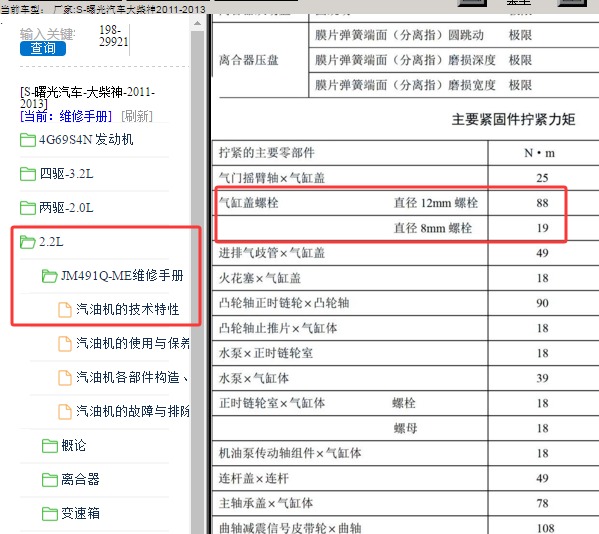
Task: Click the 凸轮轴止推片×气缸体 row text
Action: (278, 328)
